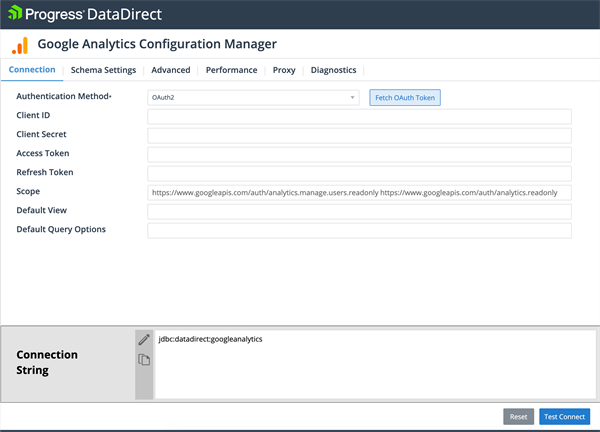Screen dimensions: 600x432
Task: Click the Reset button
Action: [518, 416]
